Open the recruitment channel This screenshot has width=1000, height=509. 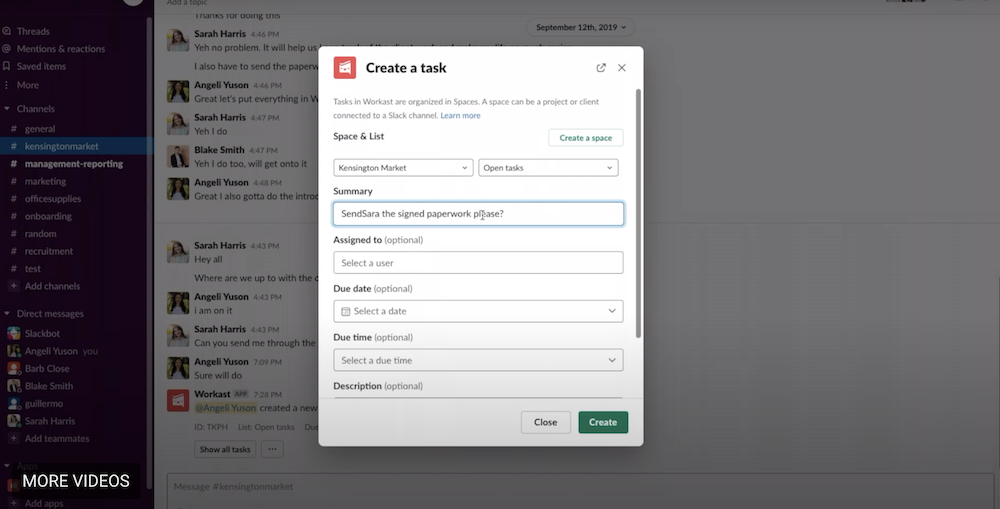[49, 251]
